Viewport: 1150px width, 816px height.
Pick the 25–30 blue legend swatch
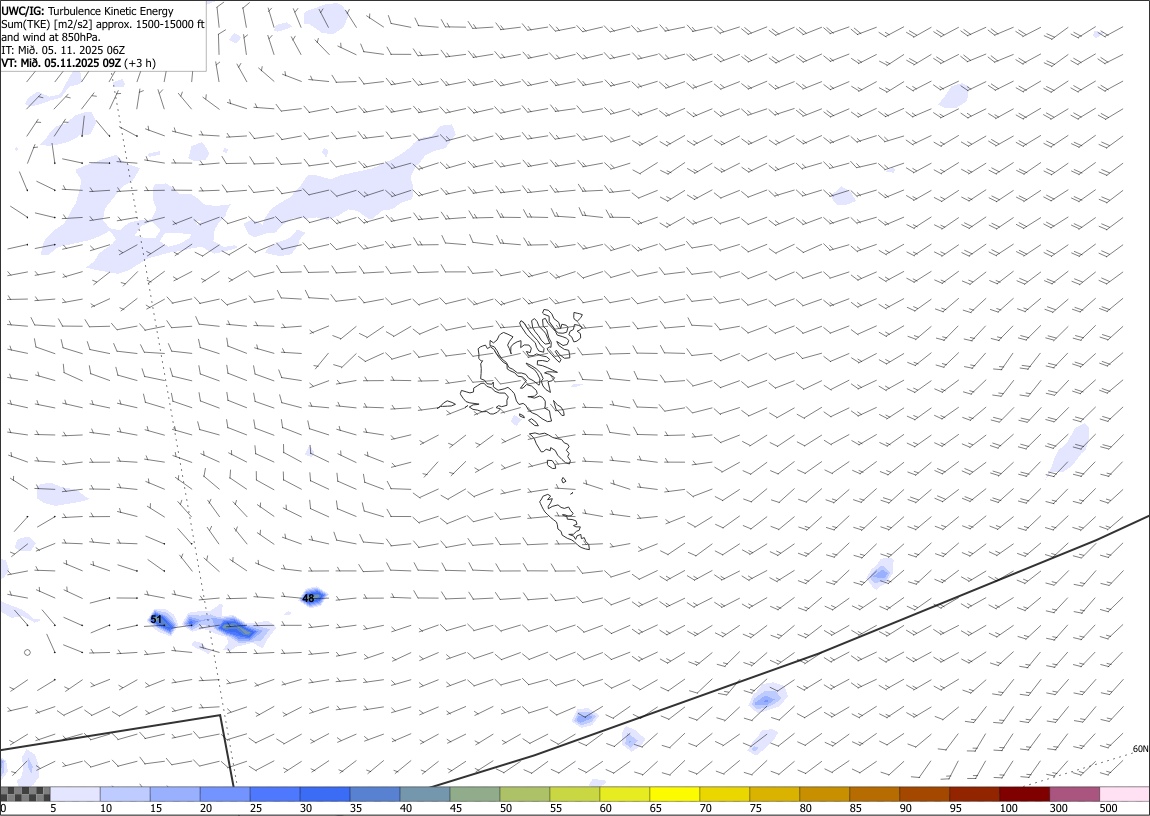[275, 794]
